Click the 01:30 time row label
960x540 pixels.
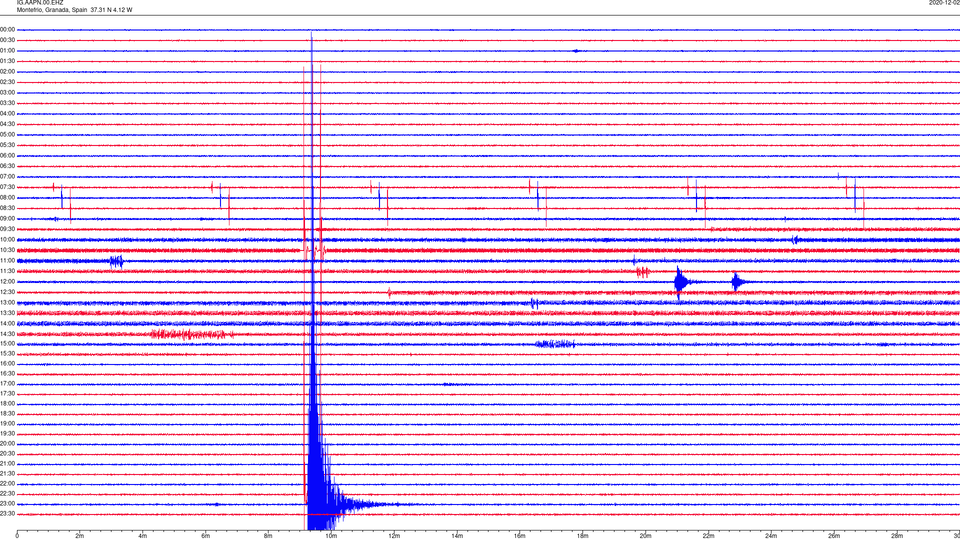[x=7, y=61]
